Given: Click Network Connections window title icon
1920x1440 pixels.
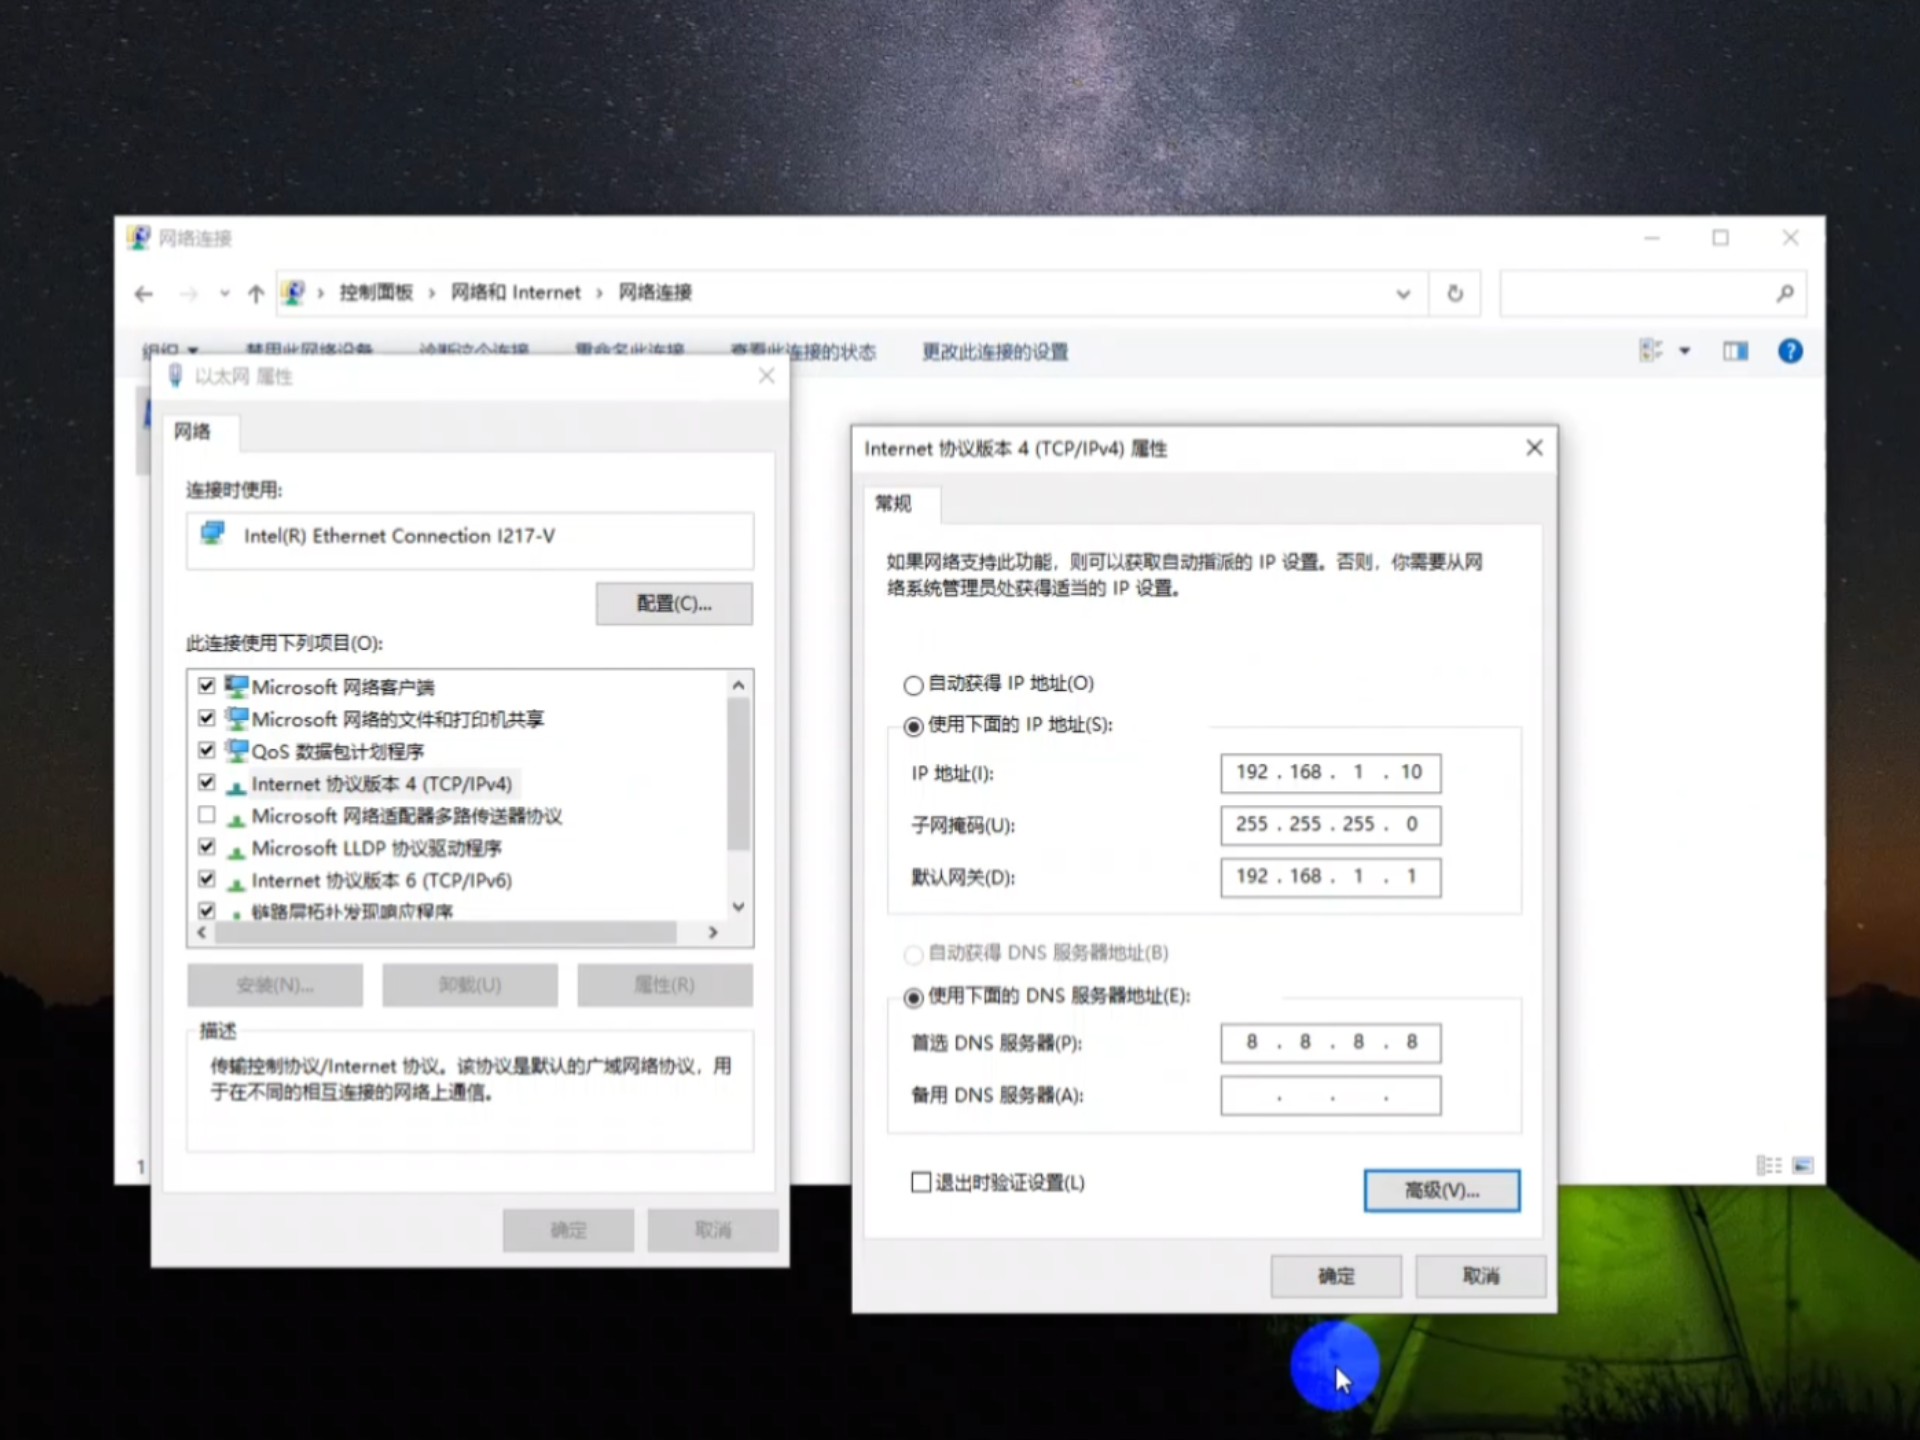Looking at the screenshot, I should 139,237.
